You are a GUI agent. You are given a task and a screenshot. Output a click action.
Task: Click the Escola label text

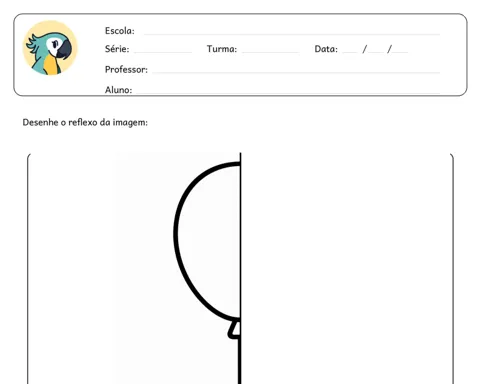coord(120,31)
